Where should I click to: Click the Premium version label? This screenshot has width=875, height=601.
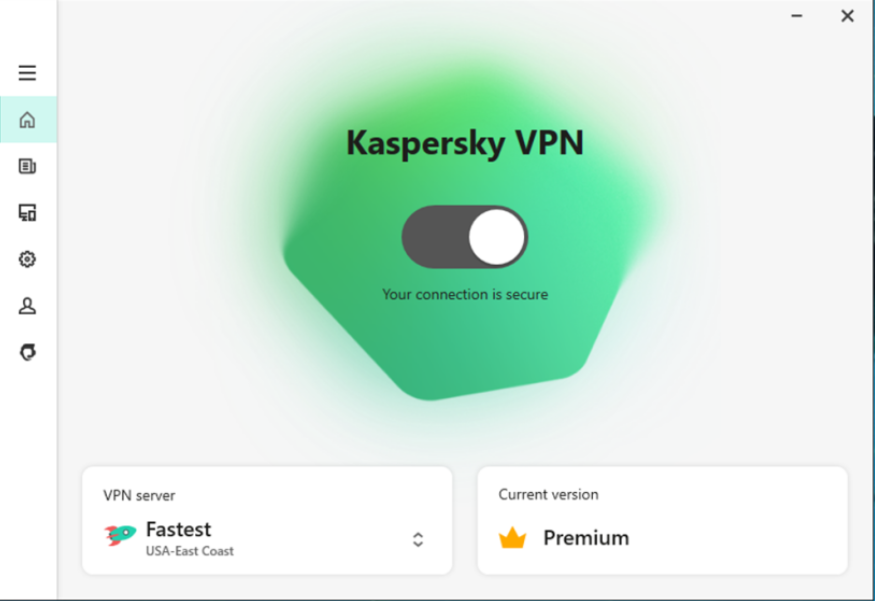tap(585, 537)
